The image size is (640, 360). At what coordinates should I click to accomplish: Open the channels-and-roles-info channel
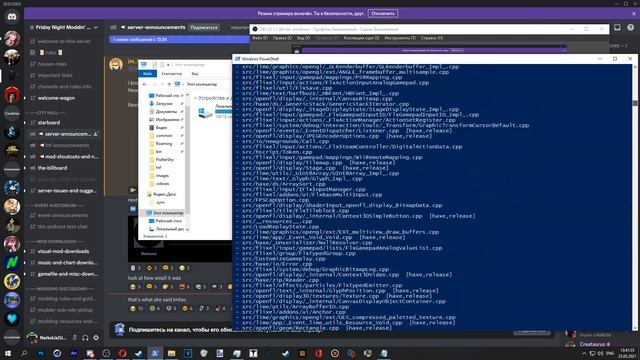[x=64, y=87]
